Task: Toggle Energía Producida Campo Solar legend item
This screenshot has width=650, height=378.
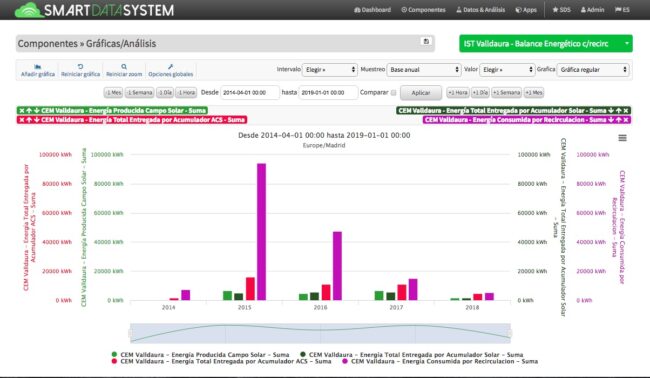Action: click(201, 355)
